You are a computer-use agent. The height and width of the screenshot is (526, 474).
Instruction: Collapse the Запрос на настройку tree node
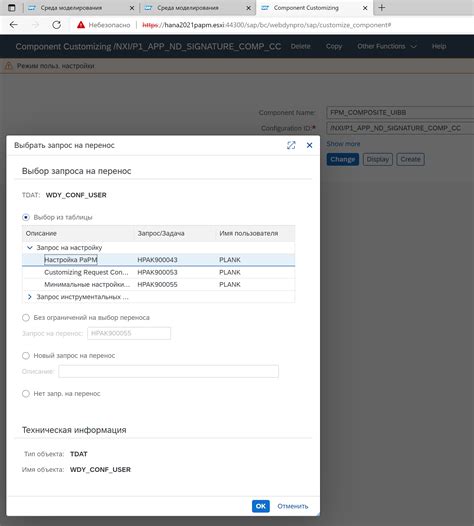(30, 248)
